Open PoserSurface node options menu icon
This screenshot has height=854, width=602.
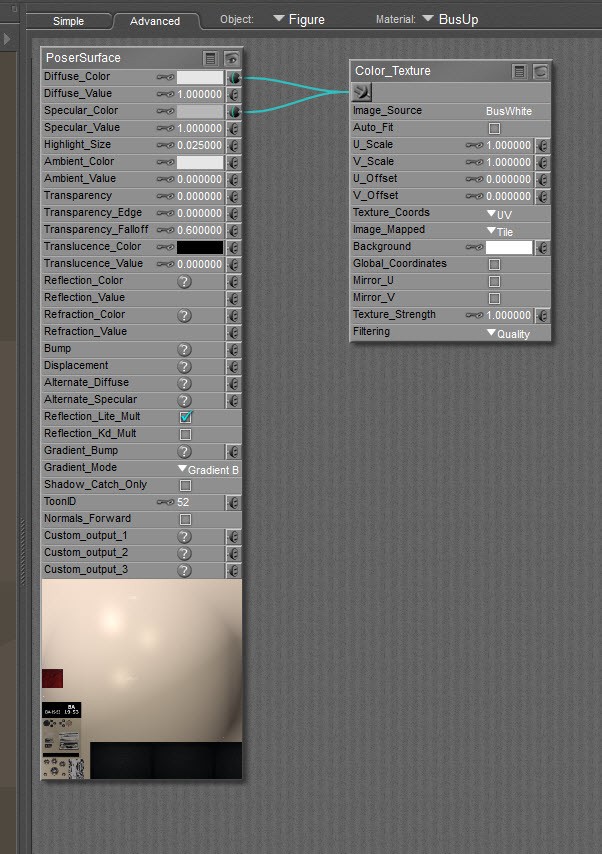[210, 58]
